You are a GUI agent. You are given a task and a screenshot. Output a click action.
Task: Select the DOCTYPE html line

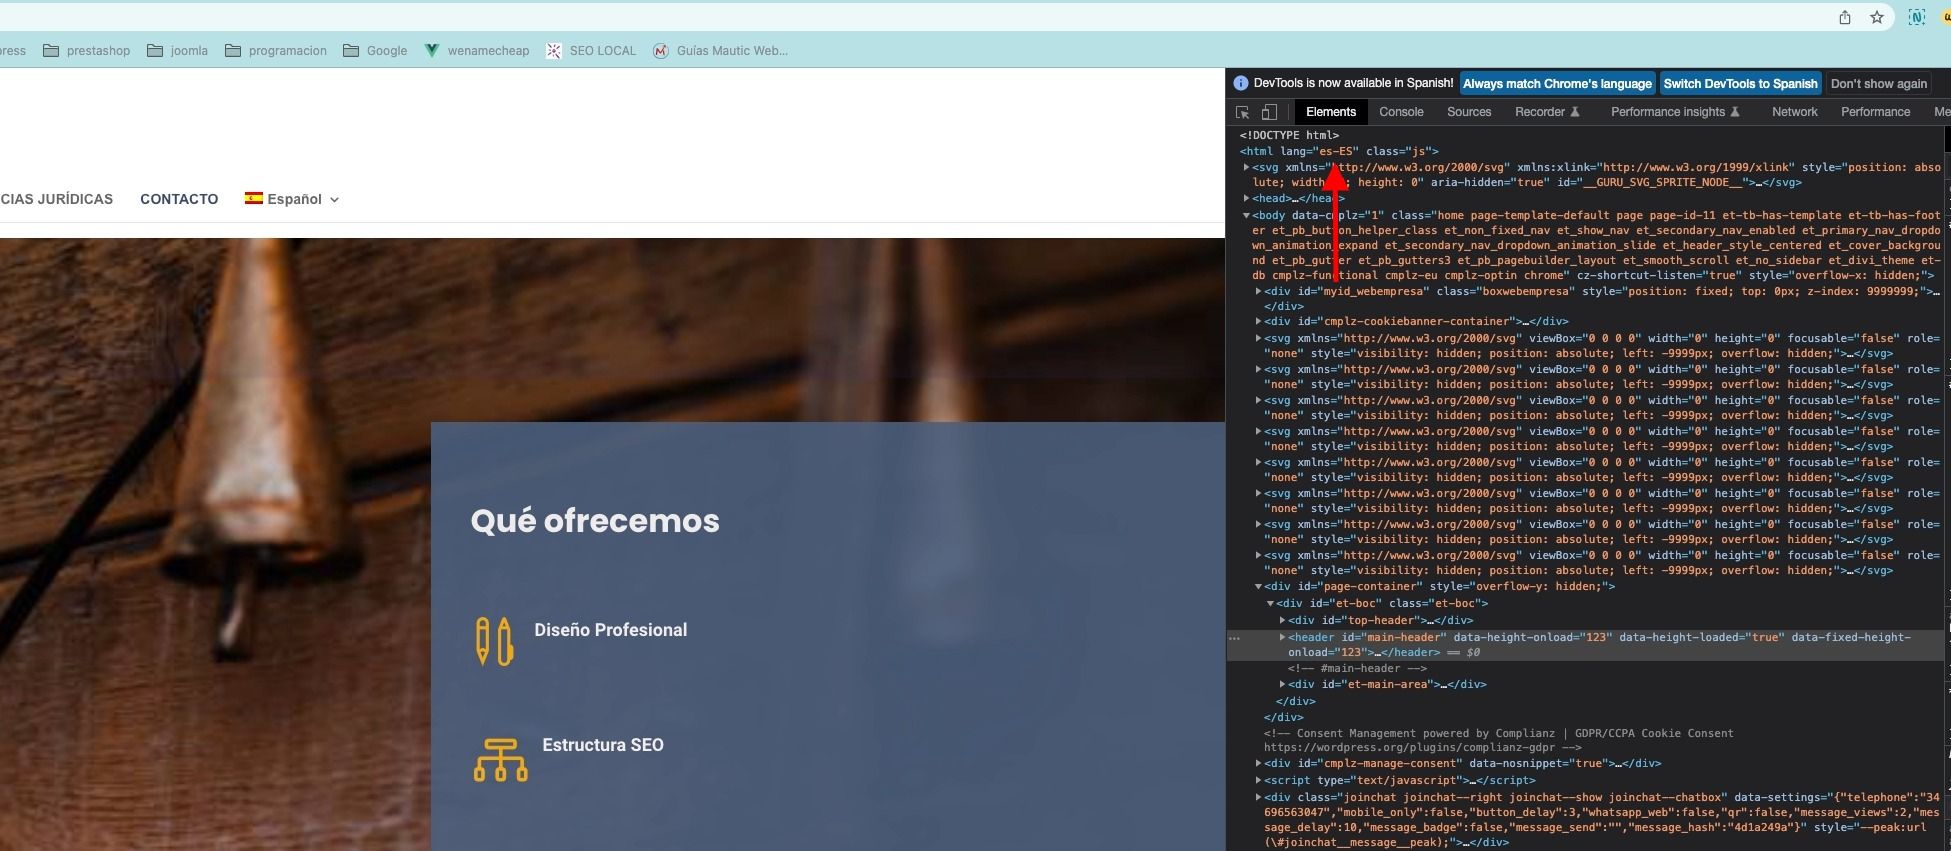[1289, 135]
